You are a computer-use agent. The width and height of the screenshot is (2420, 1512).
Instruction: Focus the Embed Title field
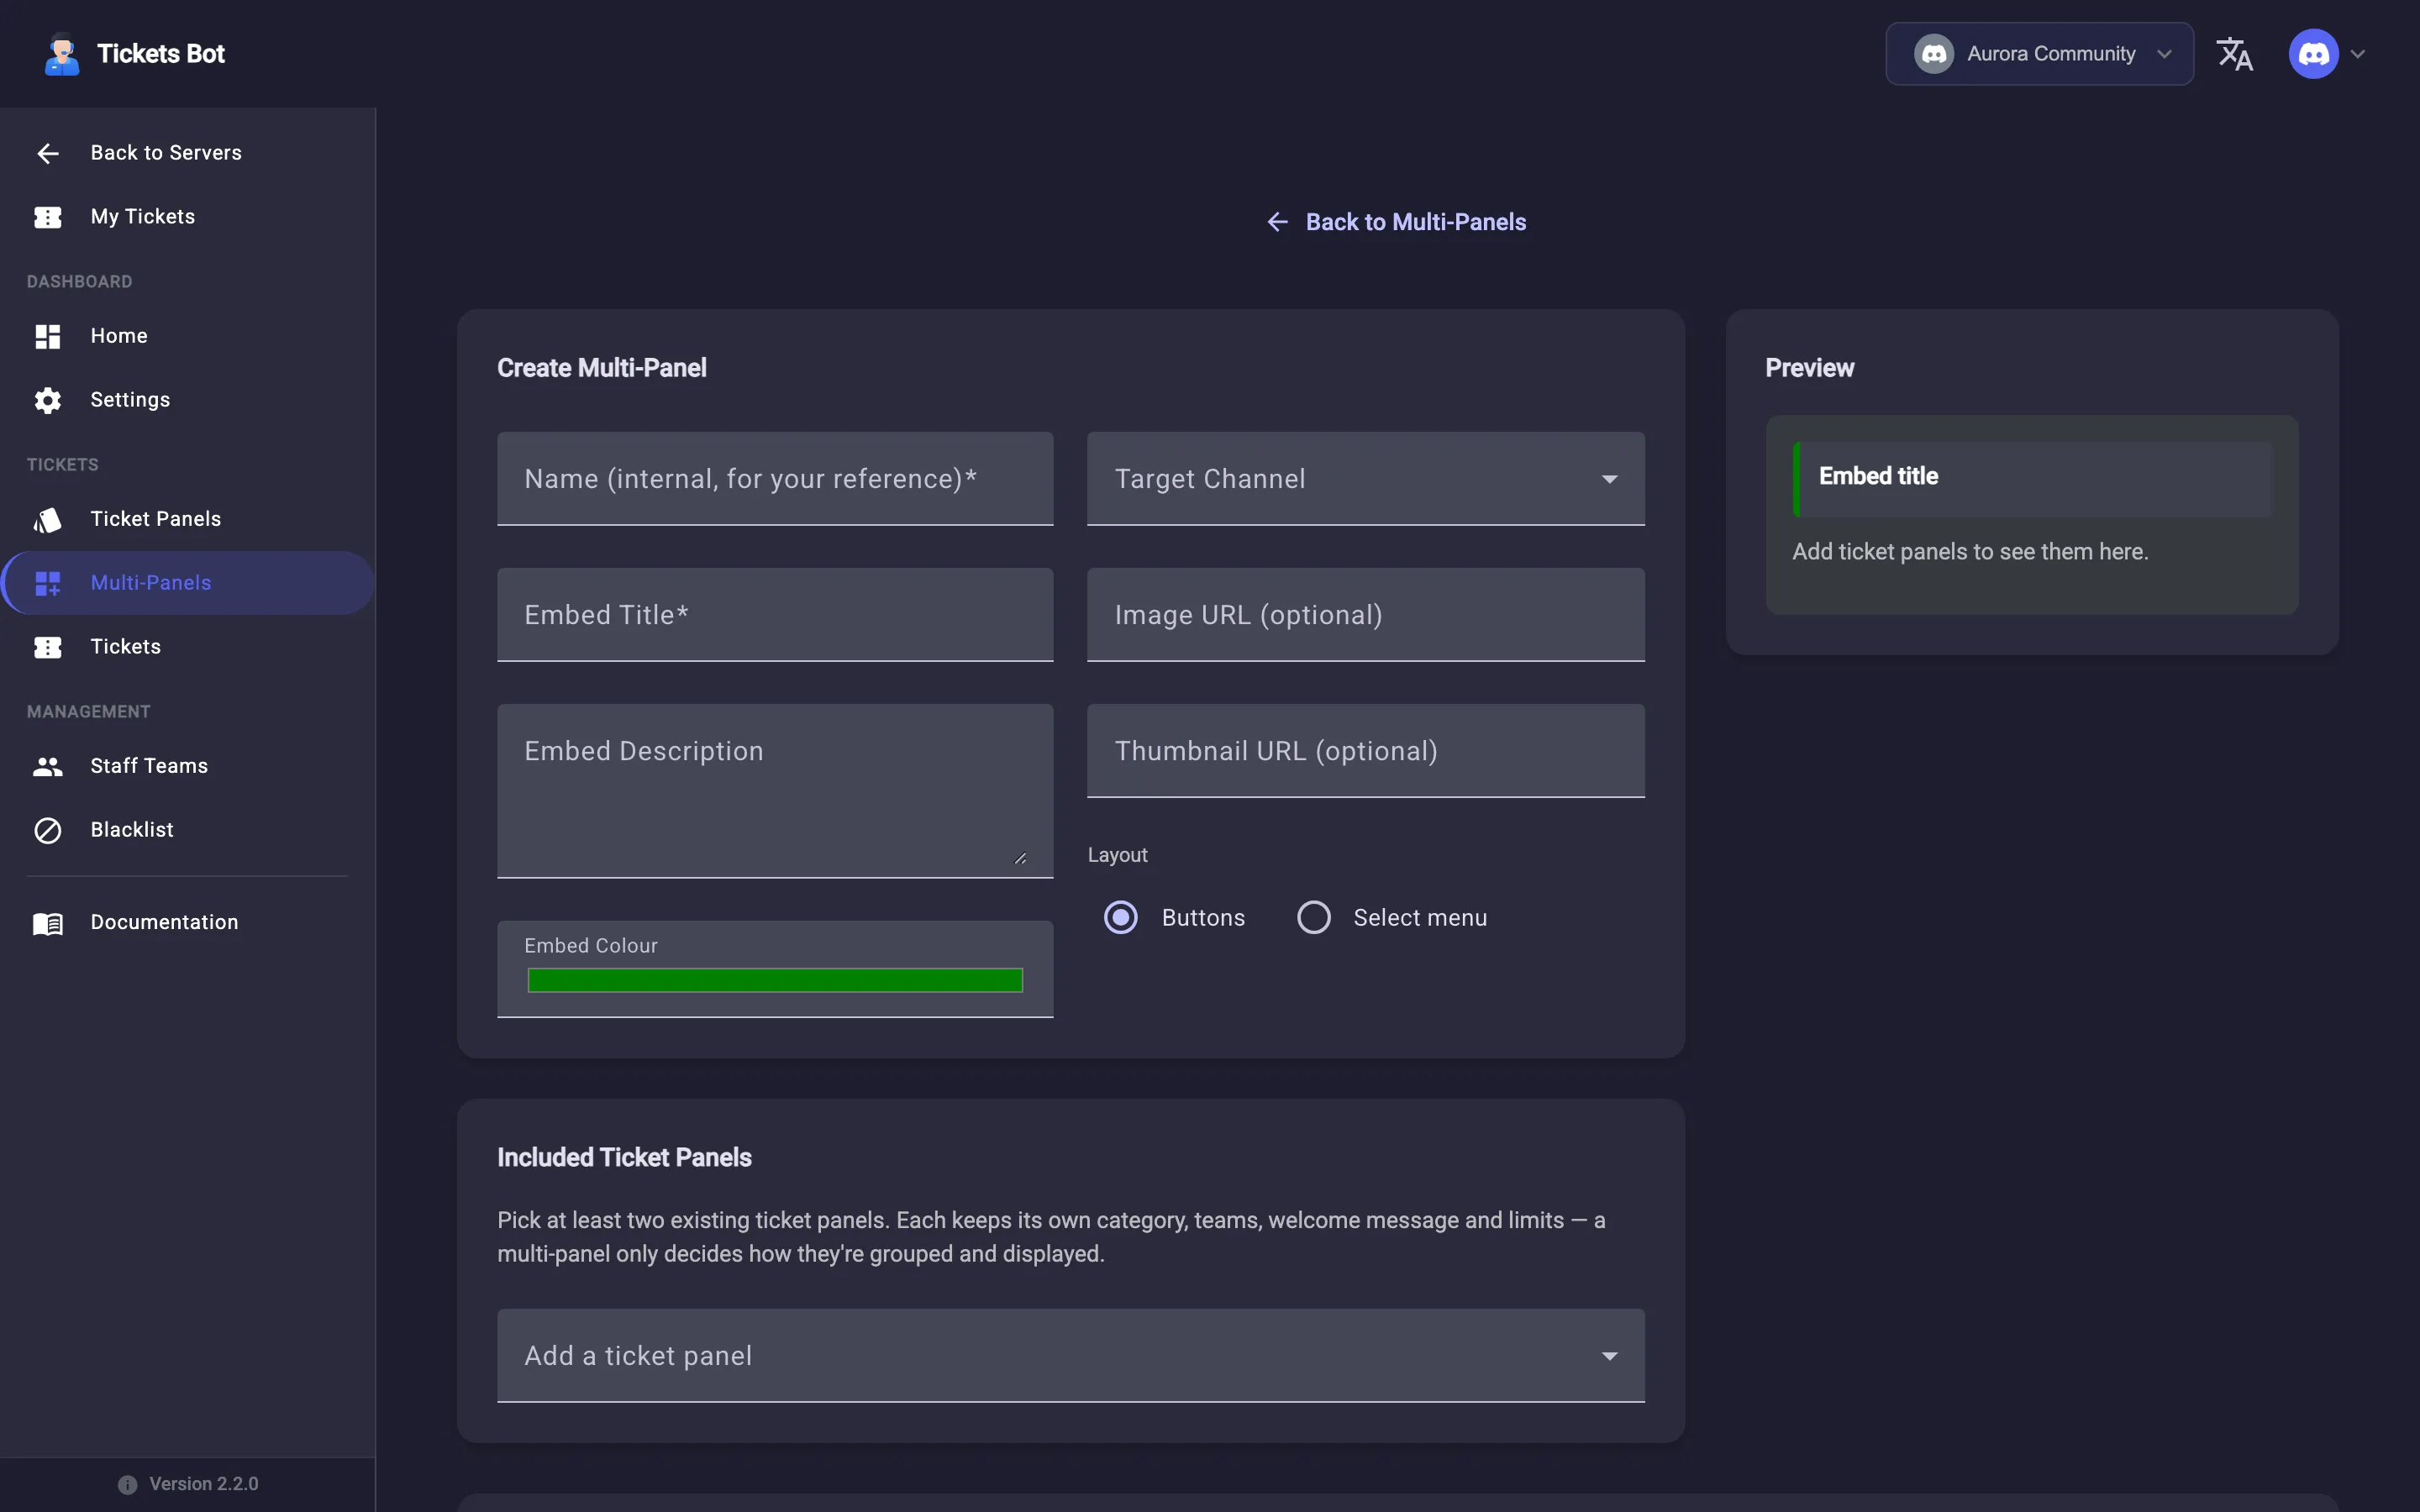[x=775, y=615]
